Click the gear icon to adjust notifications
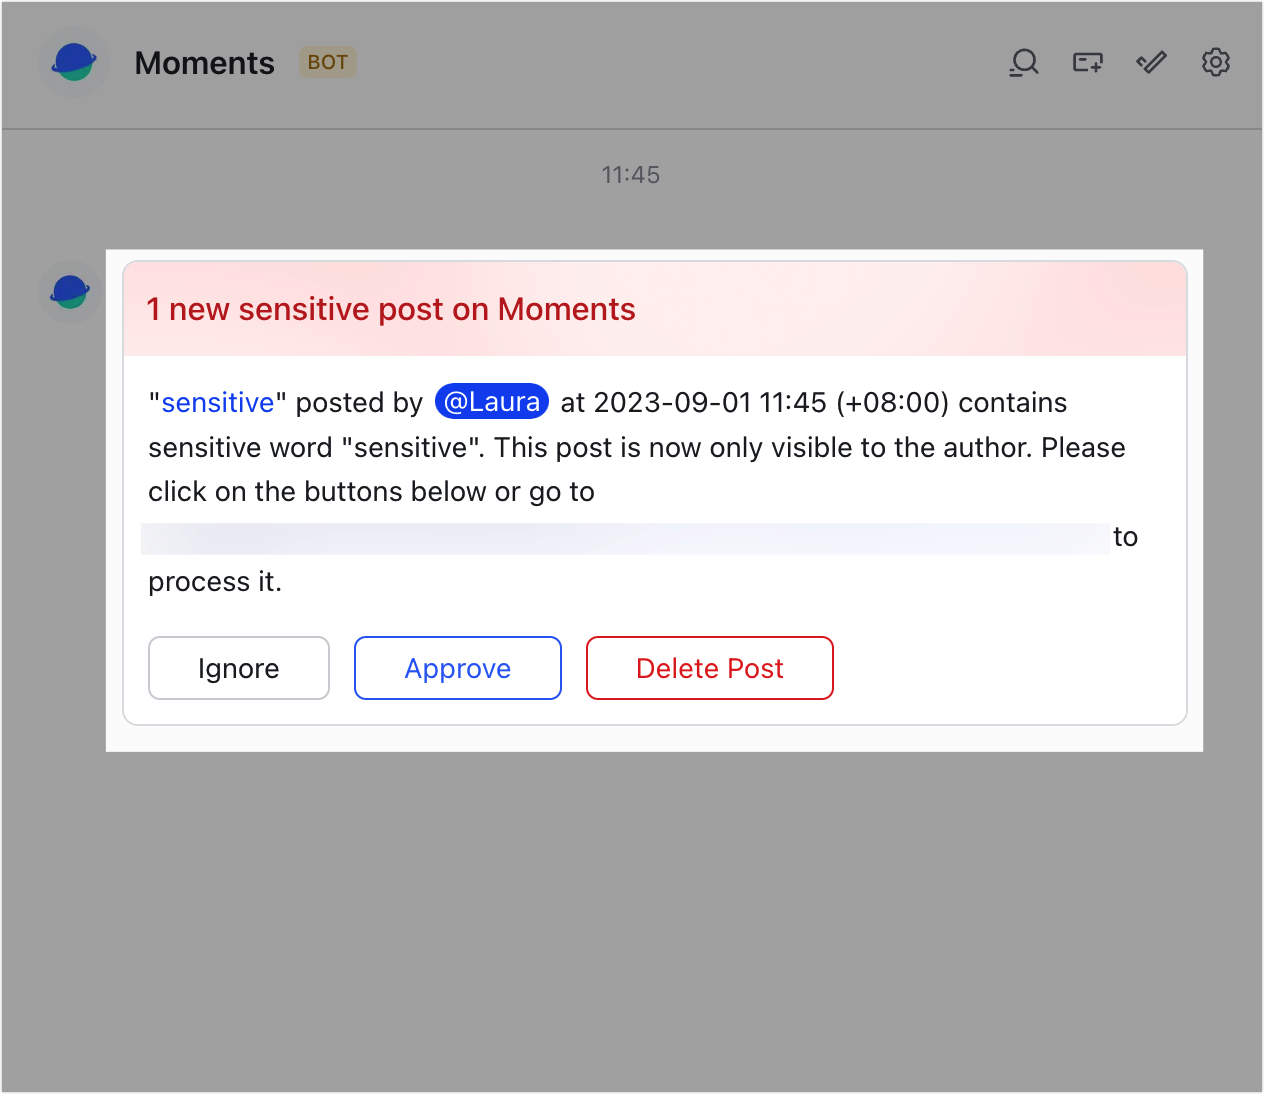This screenshot has height=1094, width=1264. 1216,62
